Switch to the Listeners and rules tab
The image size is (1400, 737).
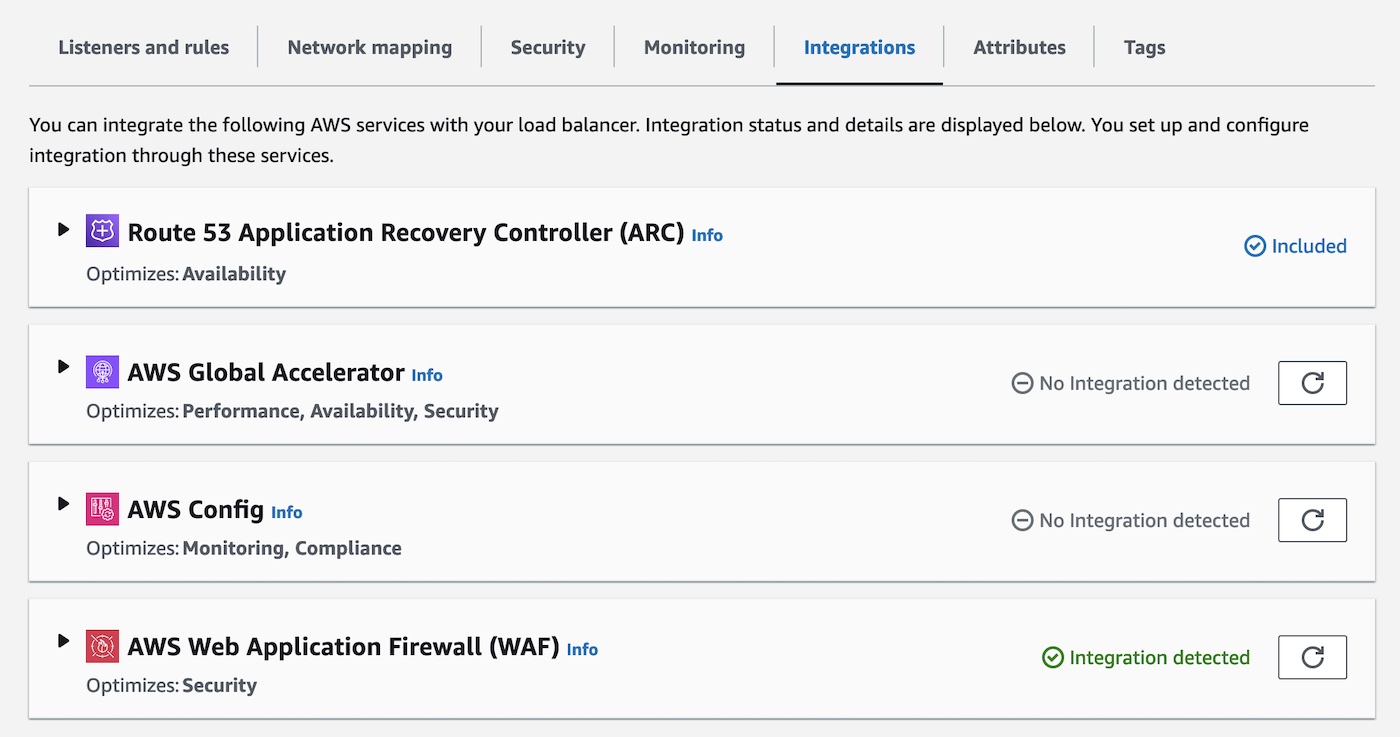coord(143,47)
